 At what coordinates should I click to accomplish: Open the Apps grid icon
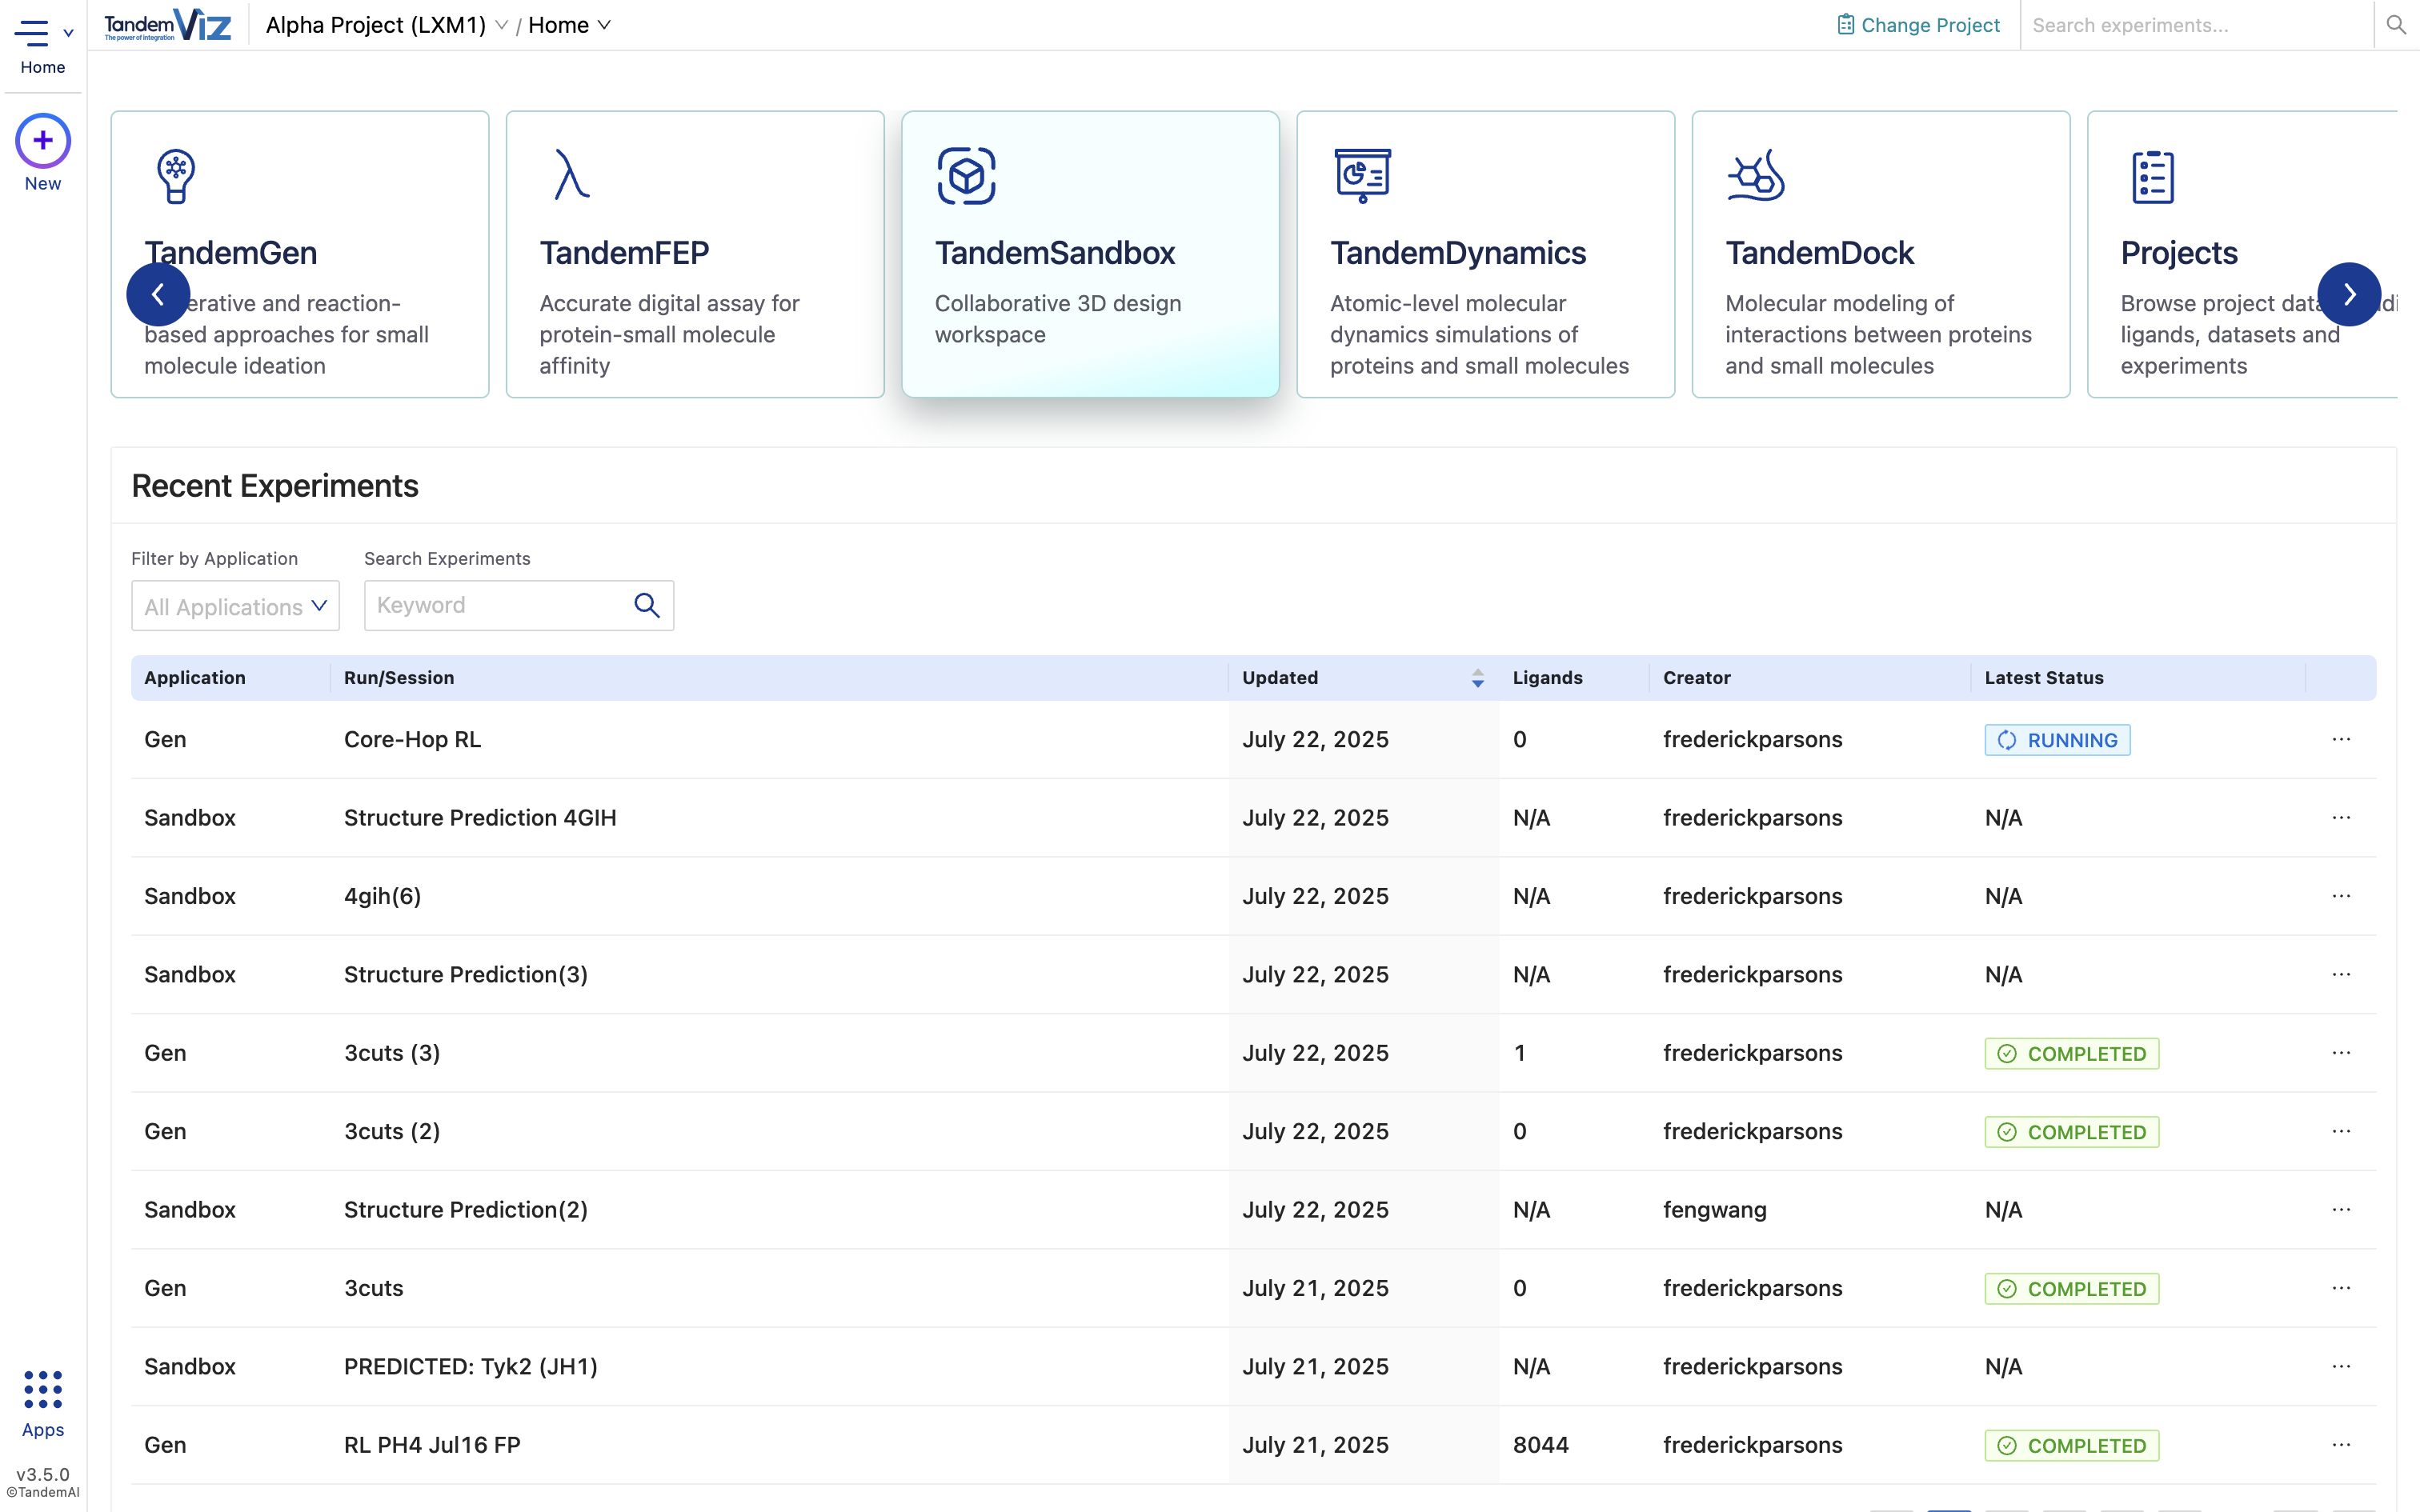[x=43, y=1389]
